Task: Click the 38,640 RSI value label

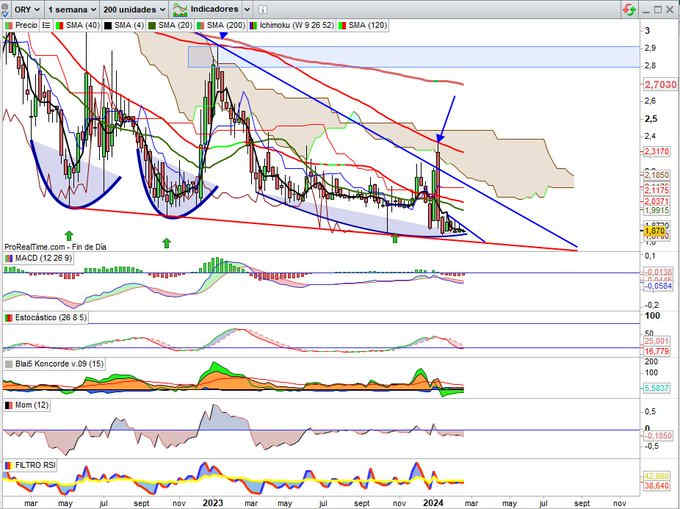Action: tap(656, 486)
